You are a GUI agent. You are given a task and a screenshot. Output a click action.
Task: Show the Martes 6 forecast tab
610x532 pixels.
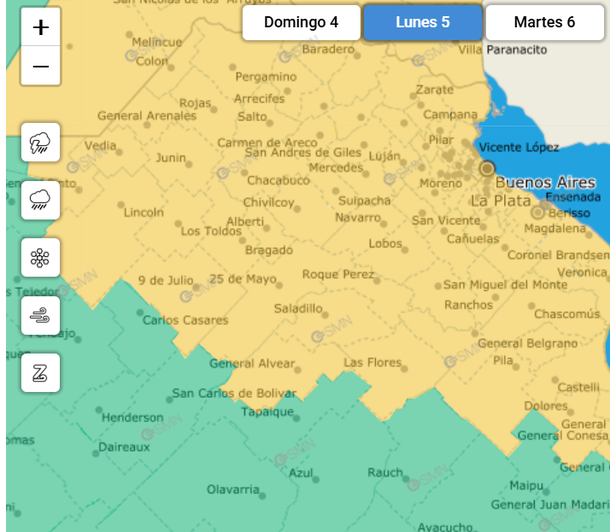(x=544, y=22)
